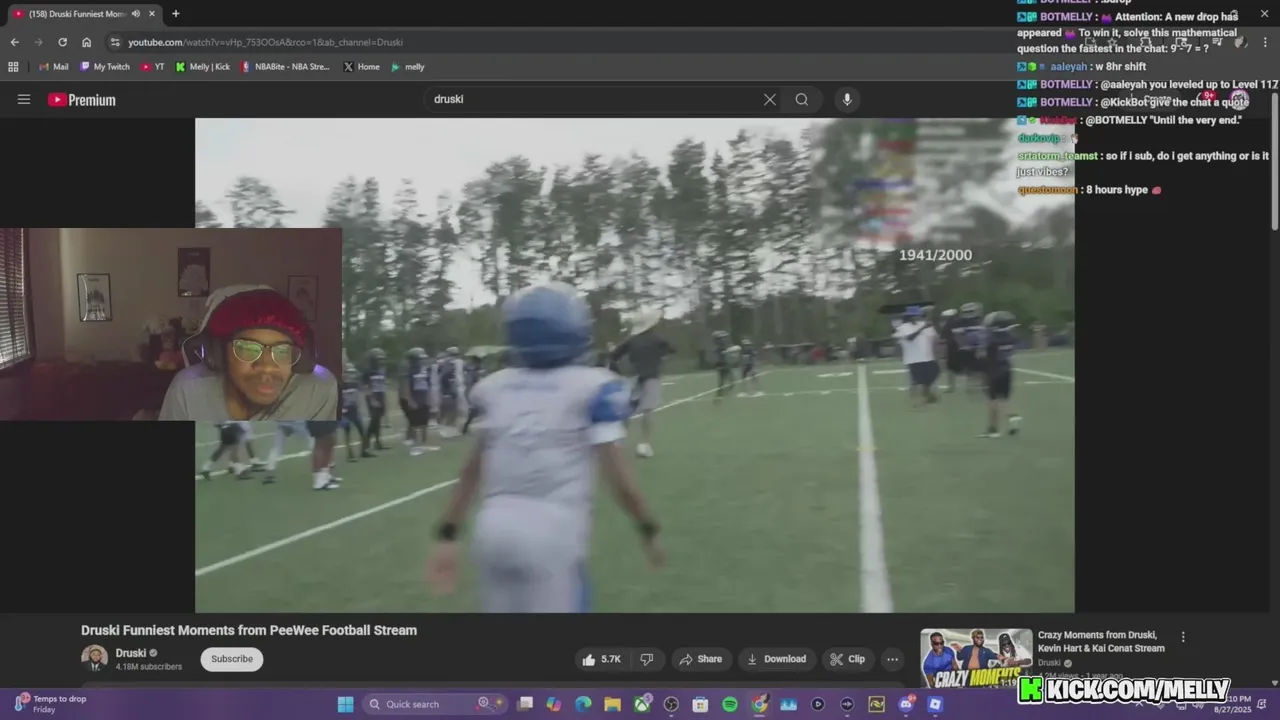
Task: Open options for the Crazy Moments suggested video
Action: [1183, 637]
